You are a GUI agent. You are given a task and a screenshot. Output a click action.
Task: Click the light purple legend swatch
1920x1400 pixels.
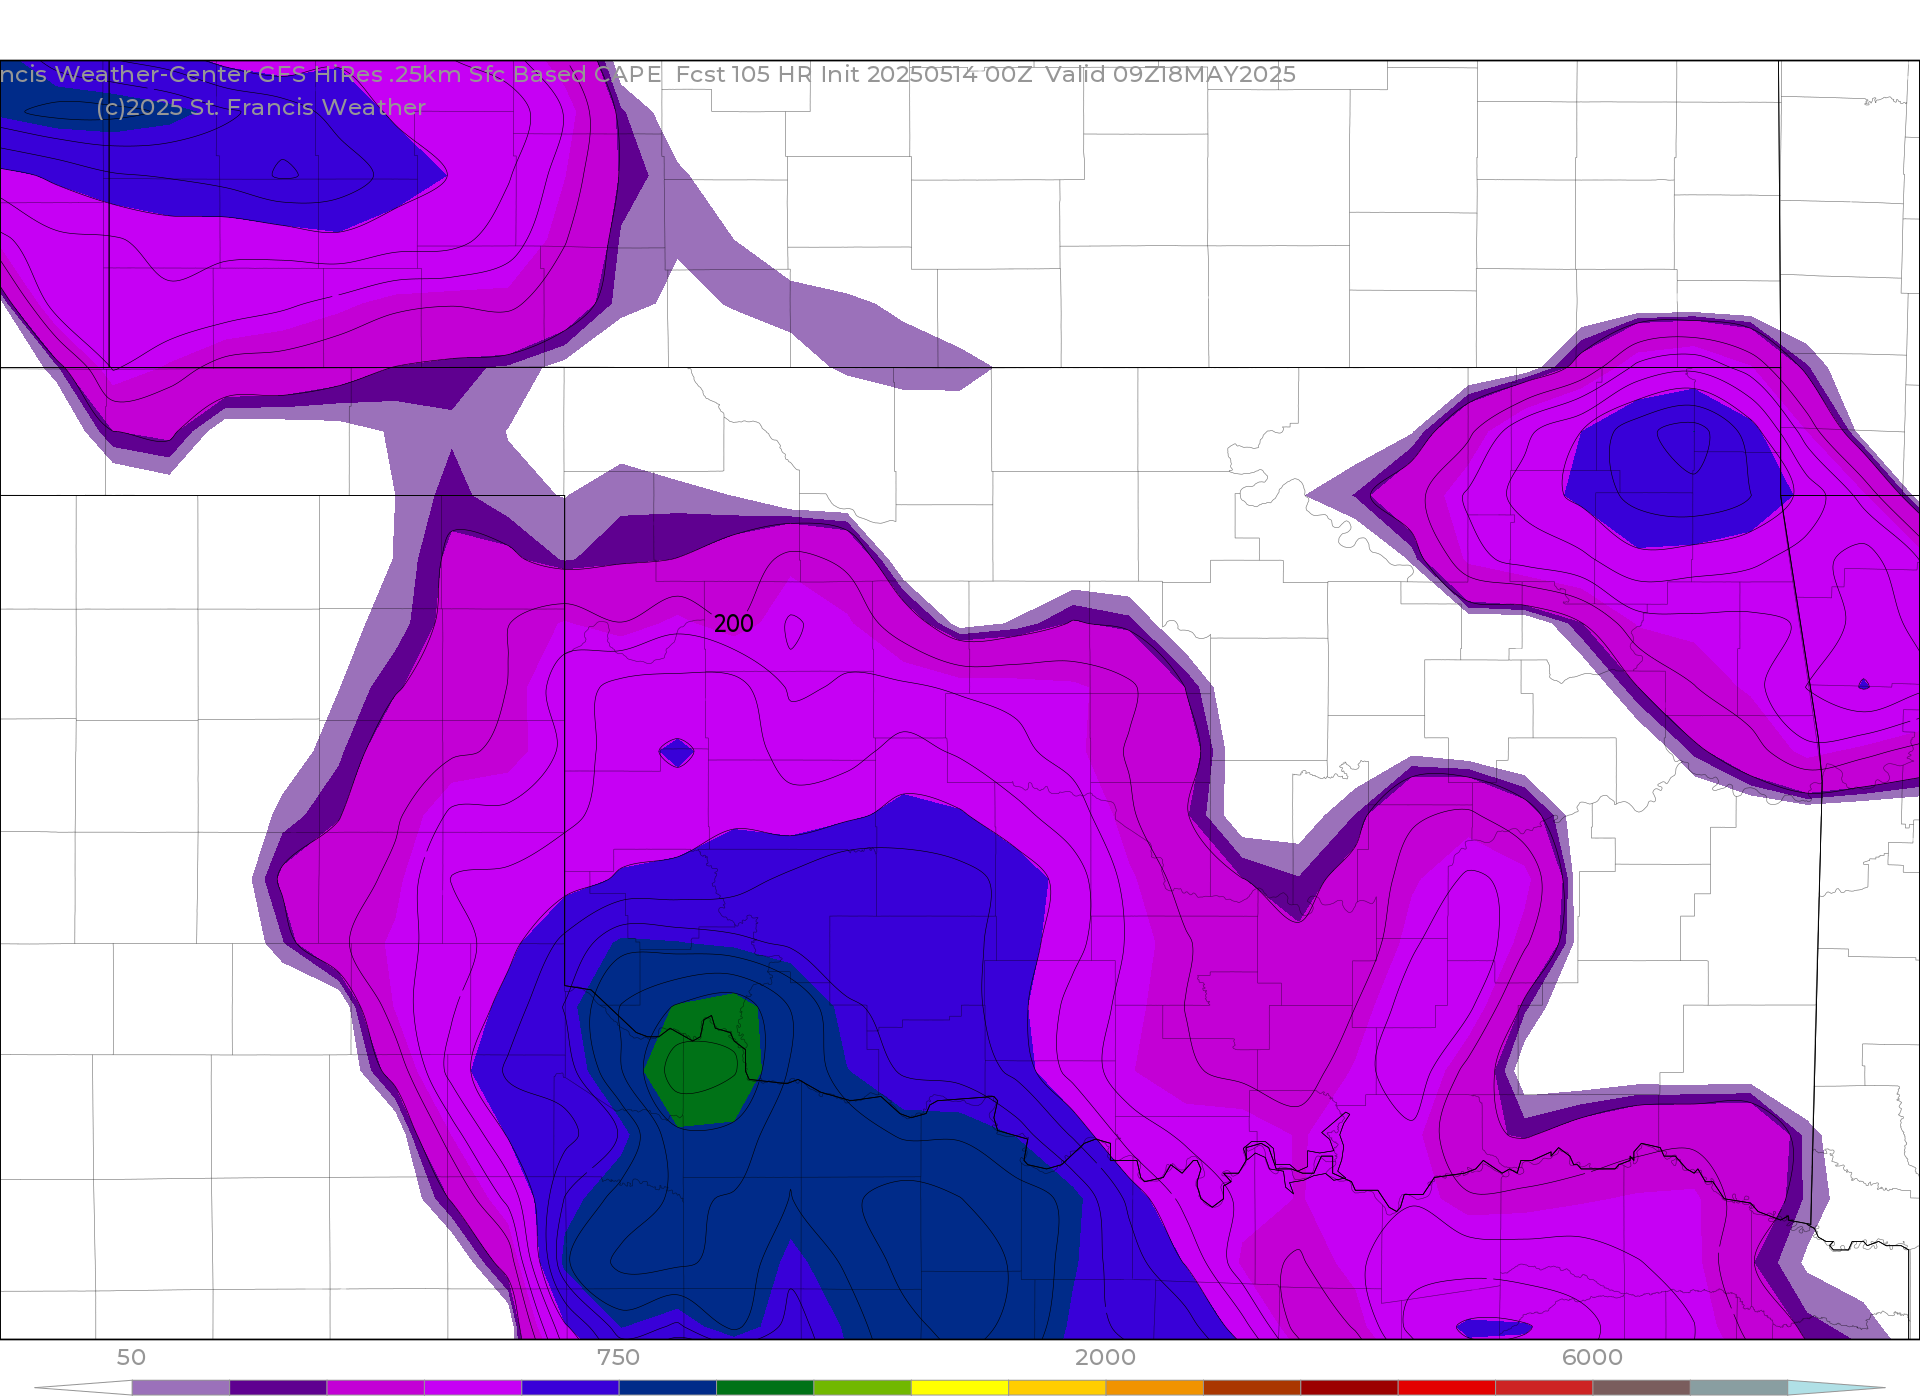click(180, 1388)
